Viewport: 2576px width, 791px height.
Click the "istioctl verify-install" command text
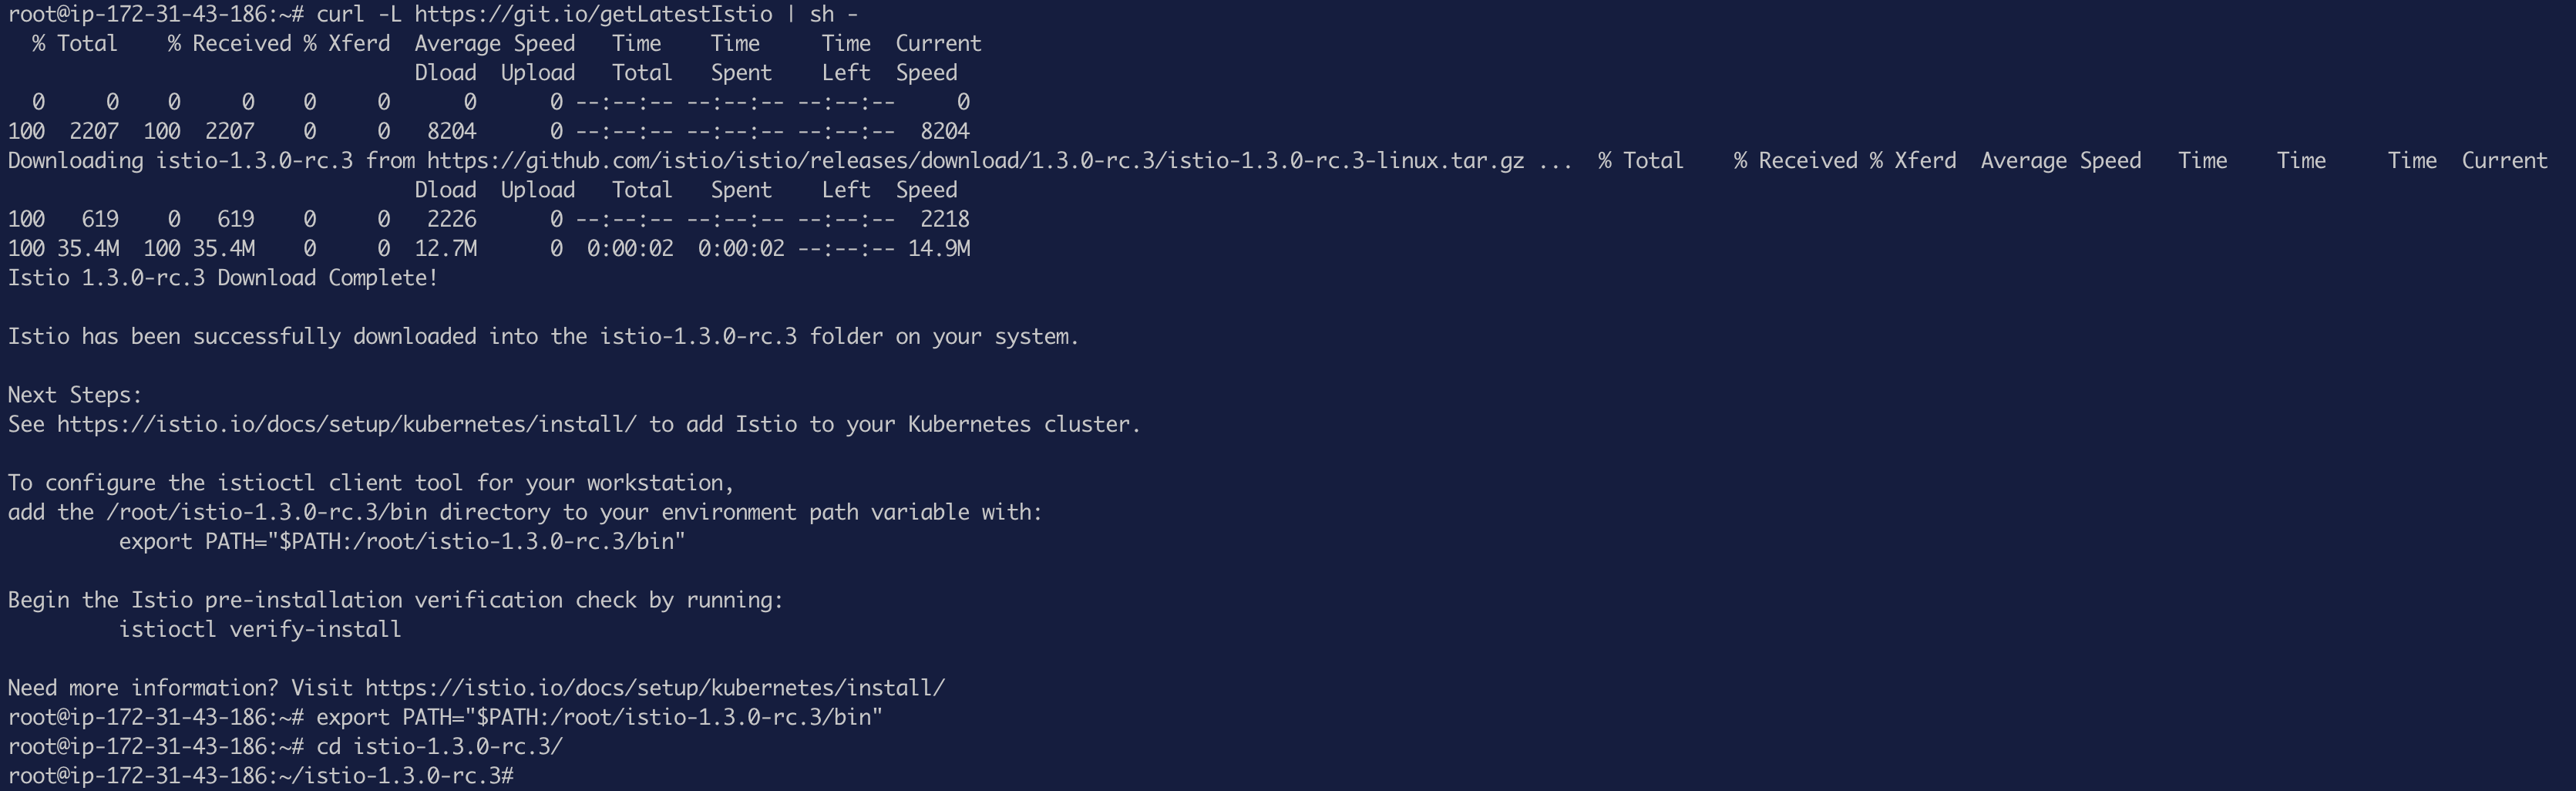click(x=260, y=630)
